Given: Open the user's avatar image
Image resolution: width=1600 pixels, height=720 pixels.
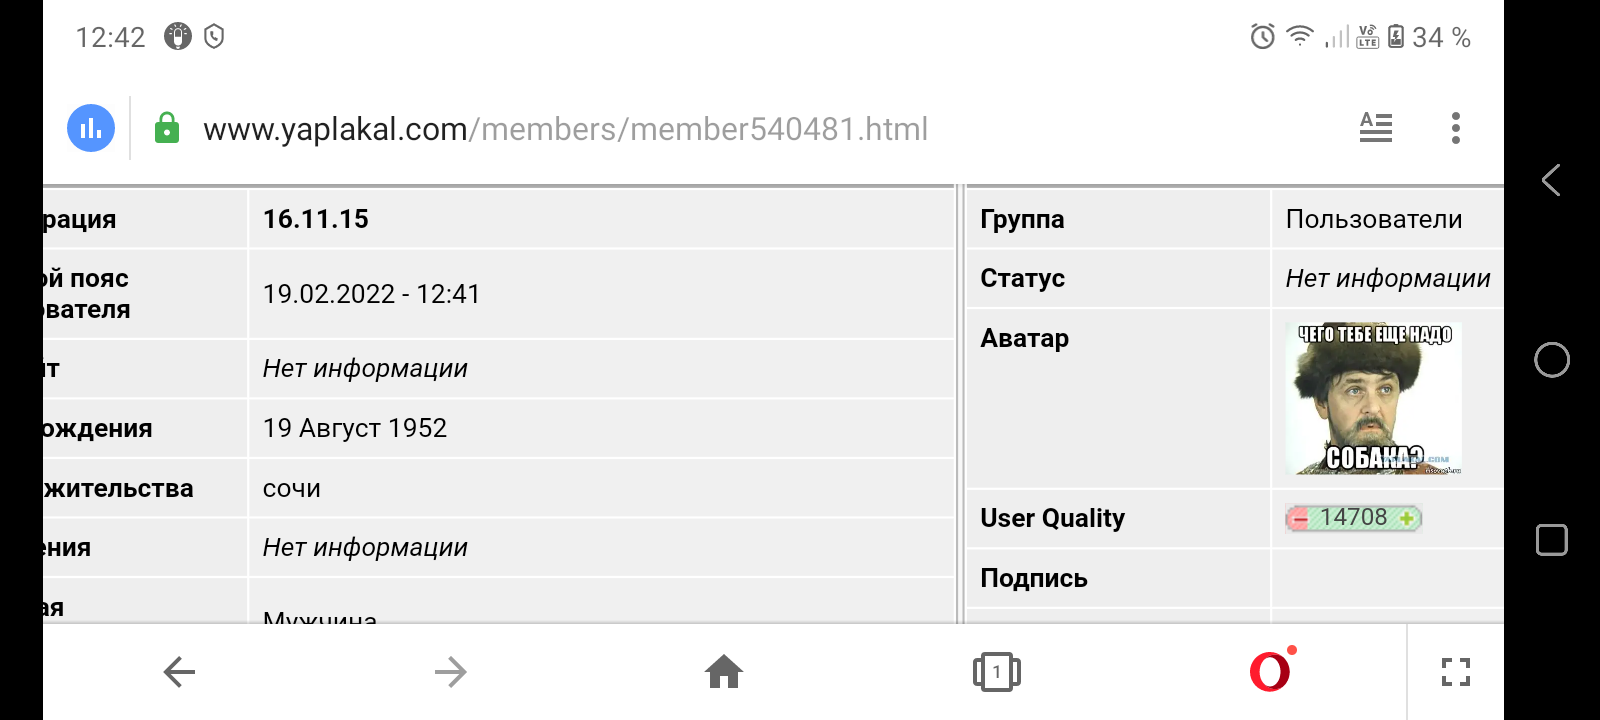Looking at the screenshot, I should pyautogui.click(x=1374, y=399).
